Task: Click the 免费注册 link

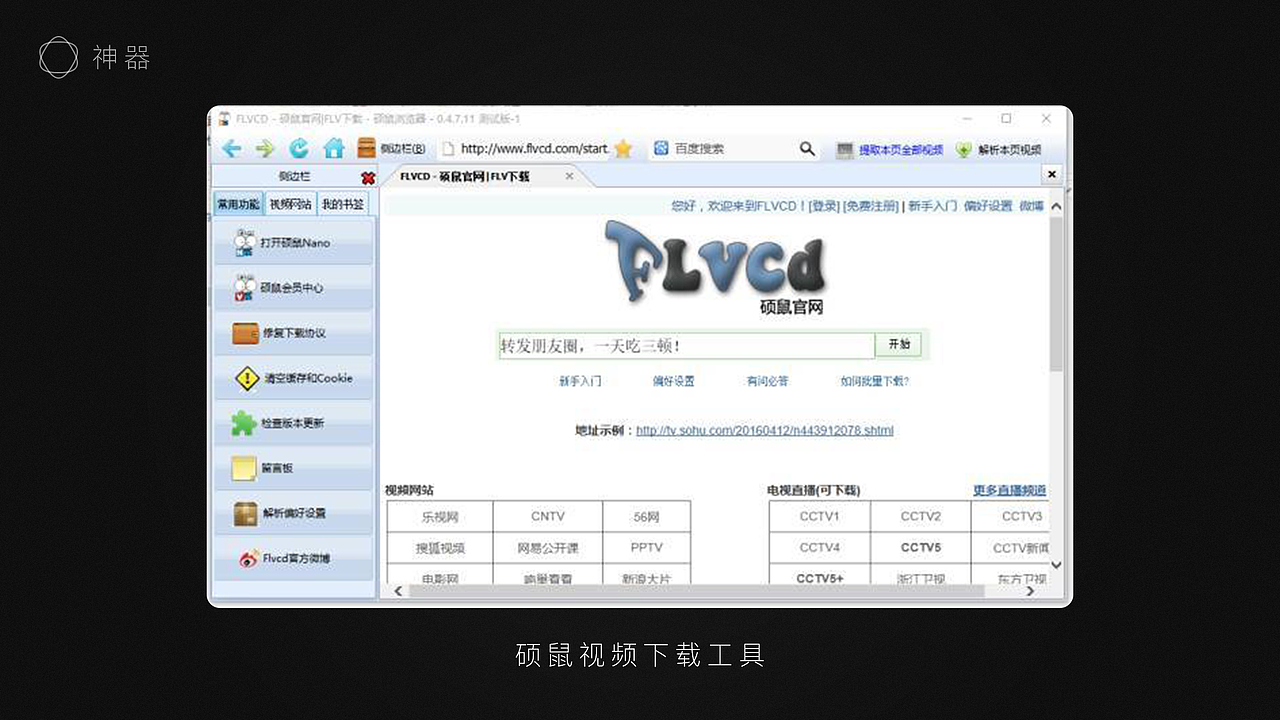Action: pos(871,206)
